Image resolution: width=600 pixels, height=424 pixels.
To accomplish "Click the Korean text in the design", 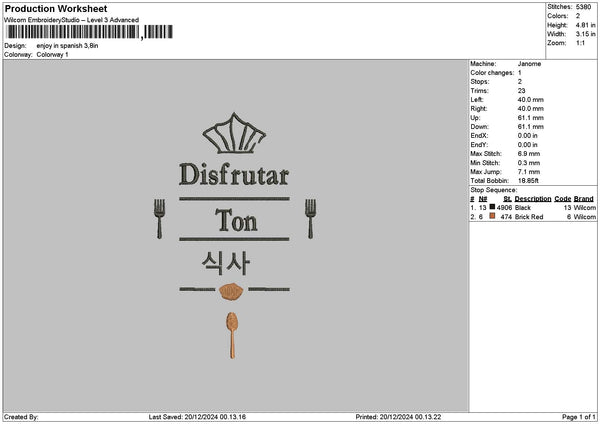I will 226,263.
